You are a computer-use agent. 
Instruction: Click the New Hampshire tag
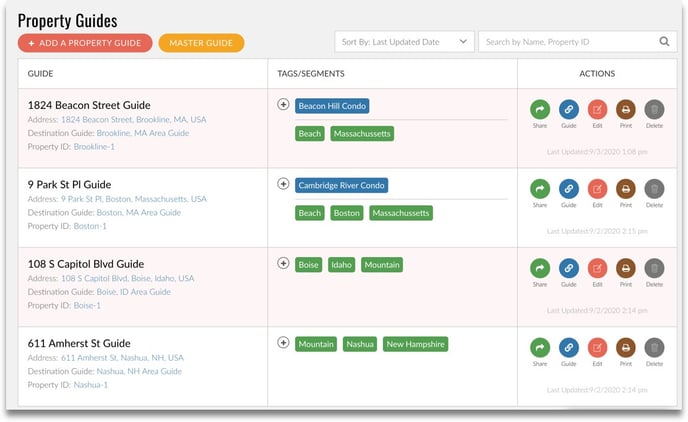[x=416, y=344]
